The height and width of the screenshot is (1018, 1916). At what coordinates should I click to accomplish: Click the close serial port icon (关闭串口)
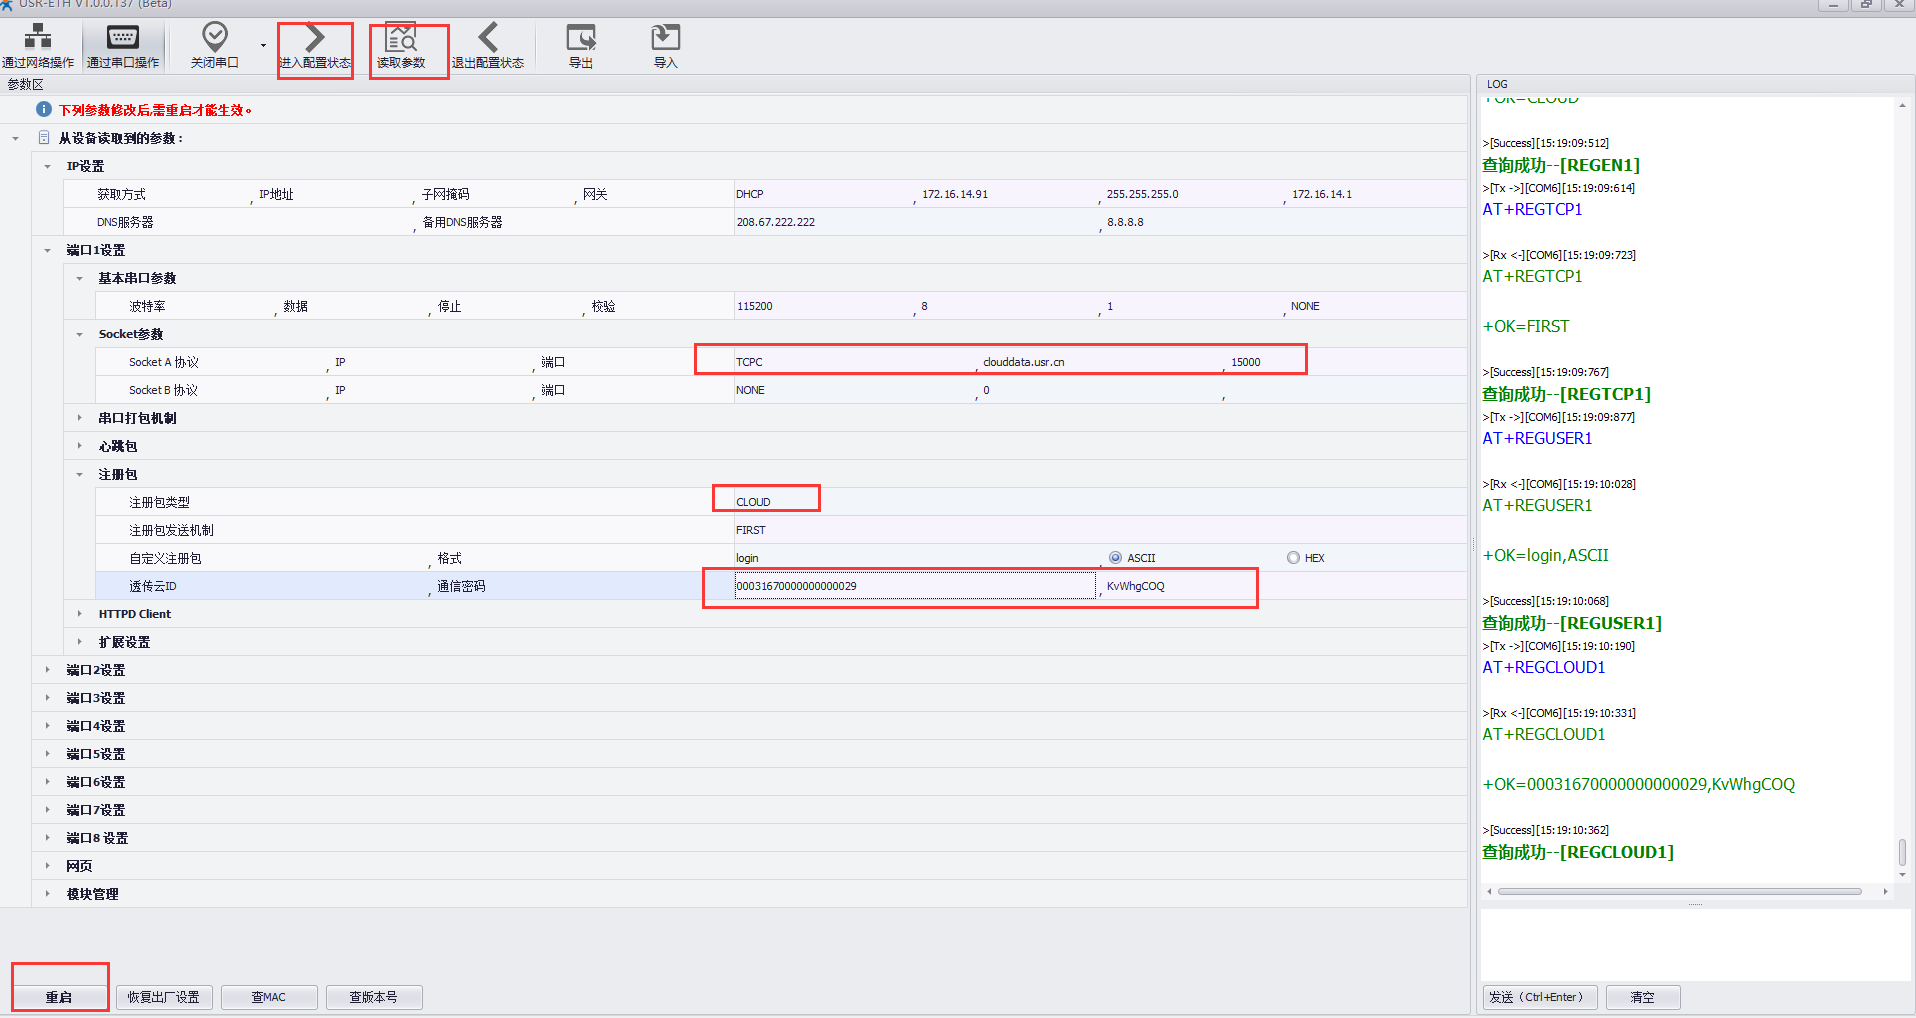click(x=214, y=46)
